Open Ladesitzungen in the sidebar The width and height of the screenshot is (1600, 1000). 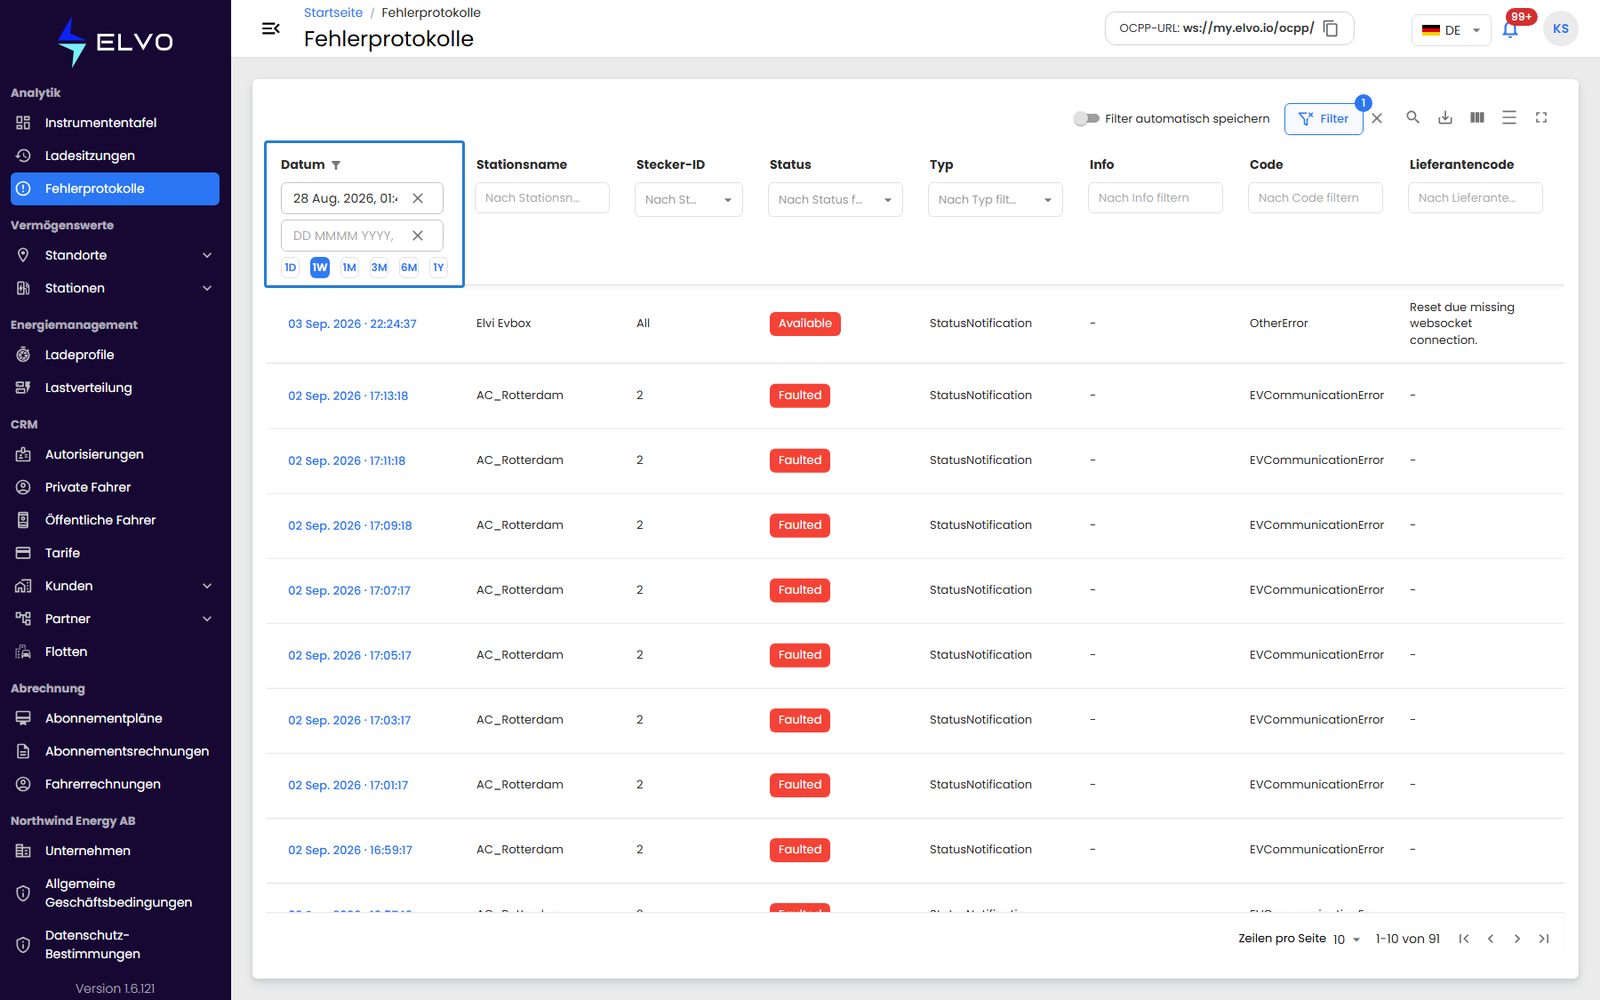[x=115, y=156]
